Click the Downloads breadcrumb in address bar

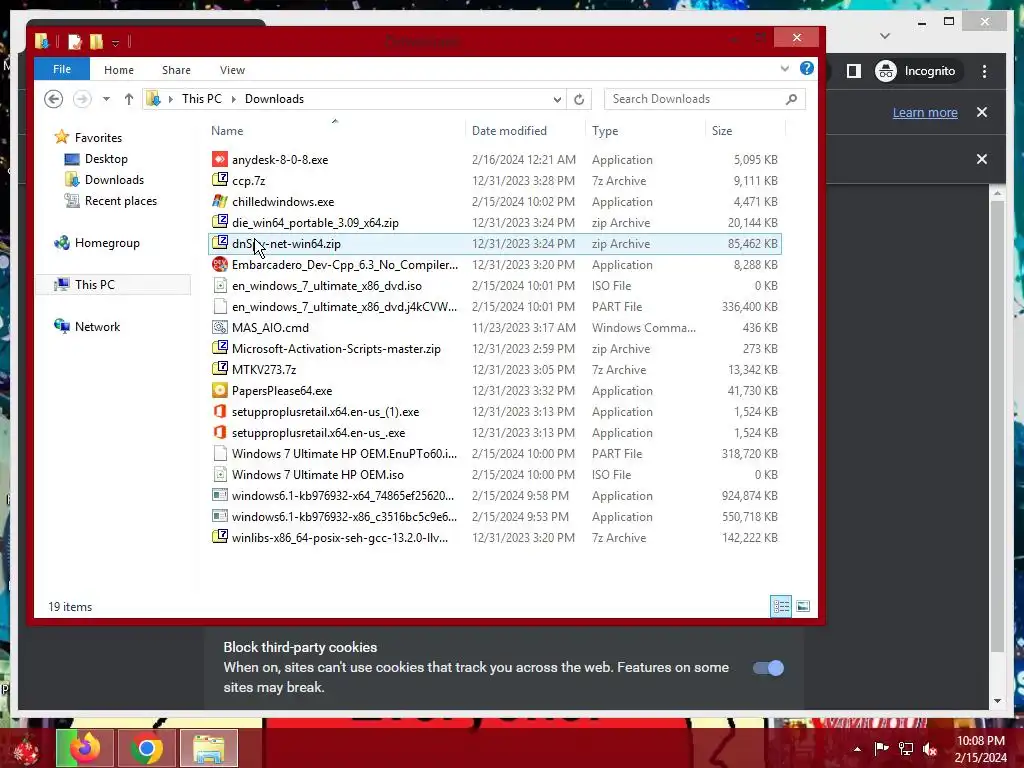(274, 99)
